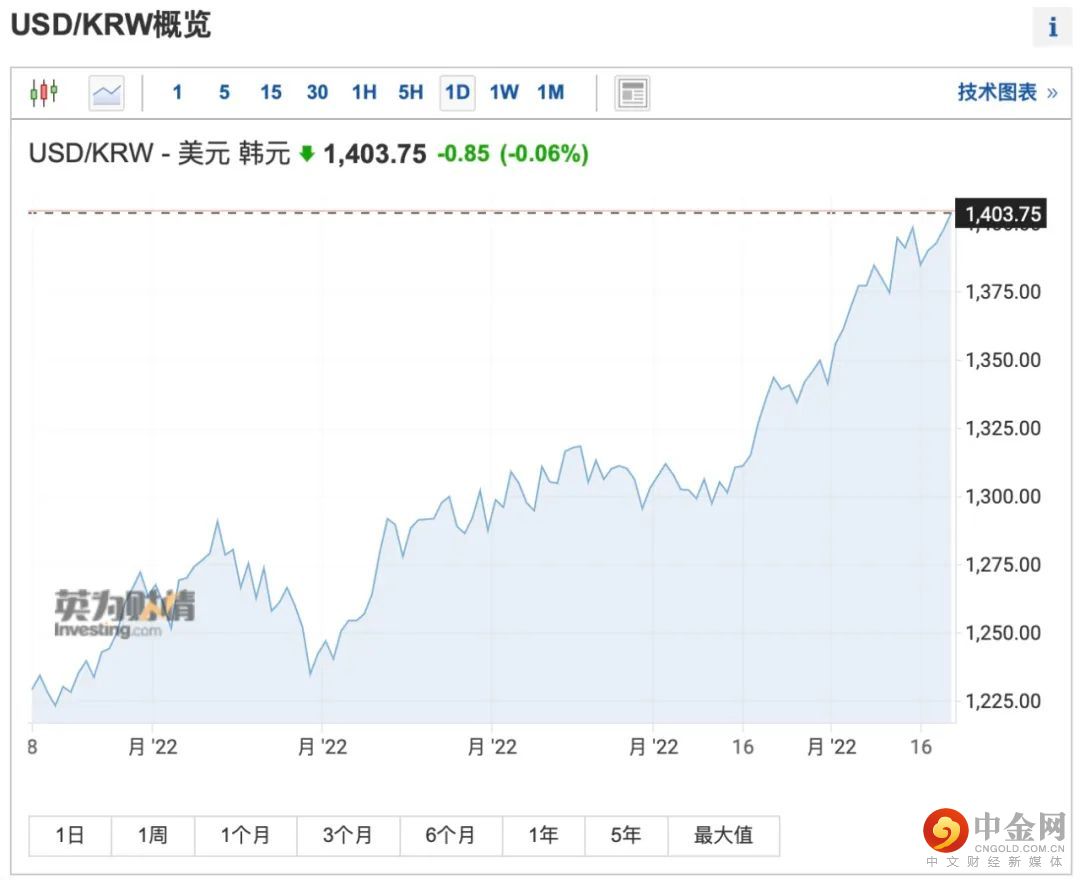Click the 1,300.00 axis label
The image size is (1080, 880).
click(1003, 496)
